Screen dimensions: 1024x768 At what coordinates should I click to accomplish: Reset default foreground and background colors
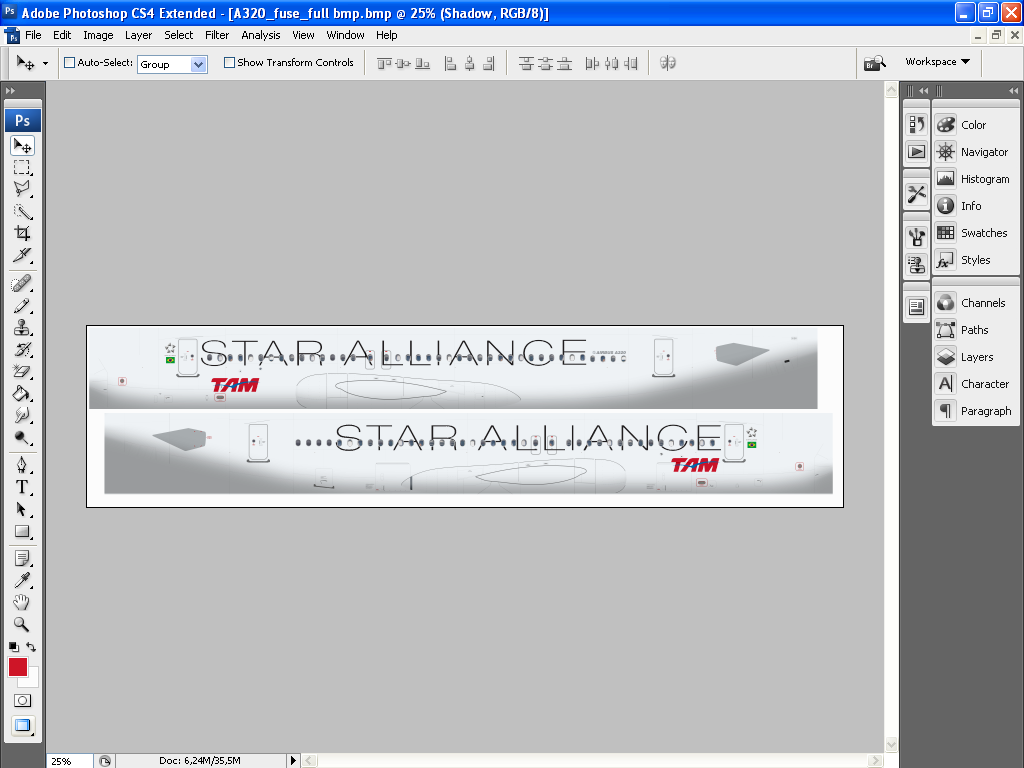point(14,647)
